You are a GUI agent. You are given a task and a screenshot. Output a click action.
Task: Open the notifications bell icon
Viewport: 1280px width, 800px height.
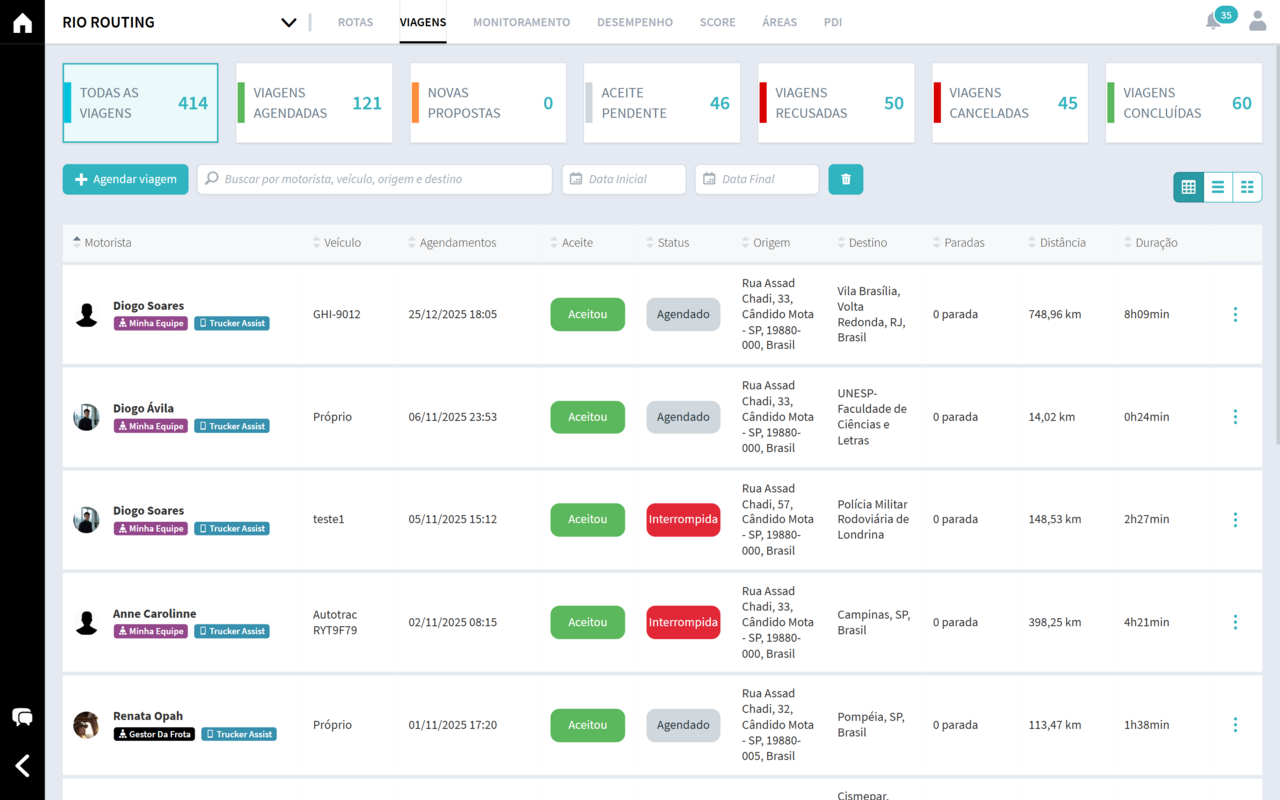click(x=1213, y=22)
